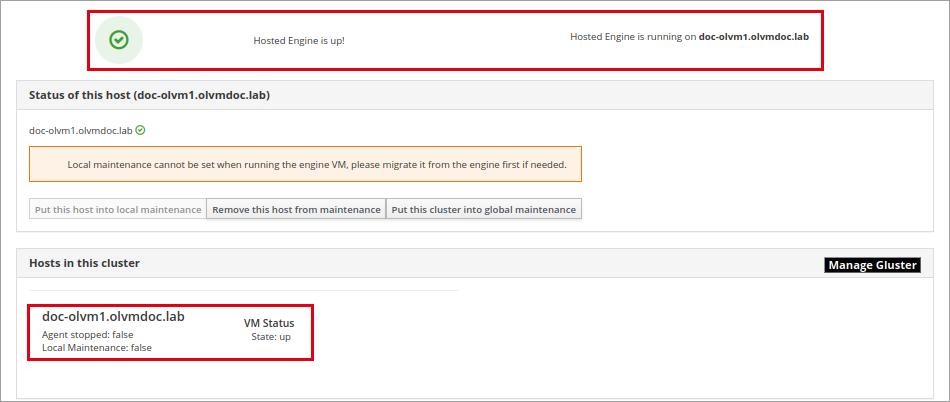Open the Manage Gluster button
950x402 pixels.
point(872,265)
